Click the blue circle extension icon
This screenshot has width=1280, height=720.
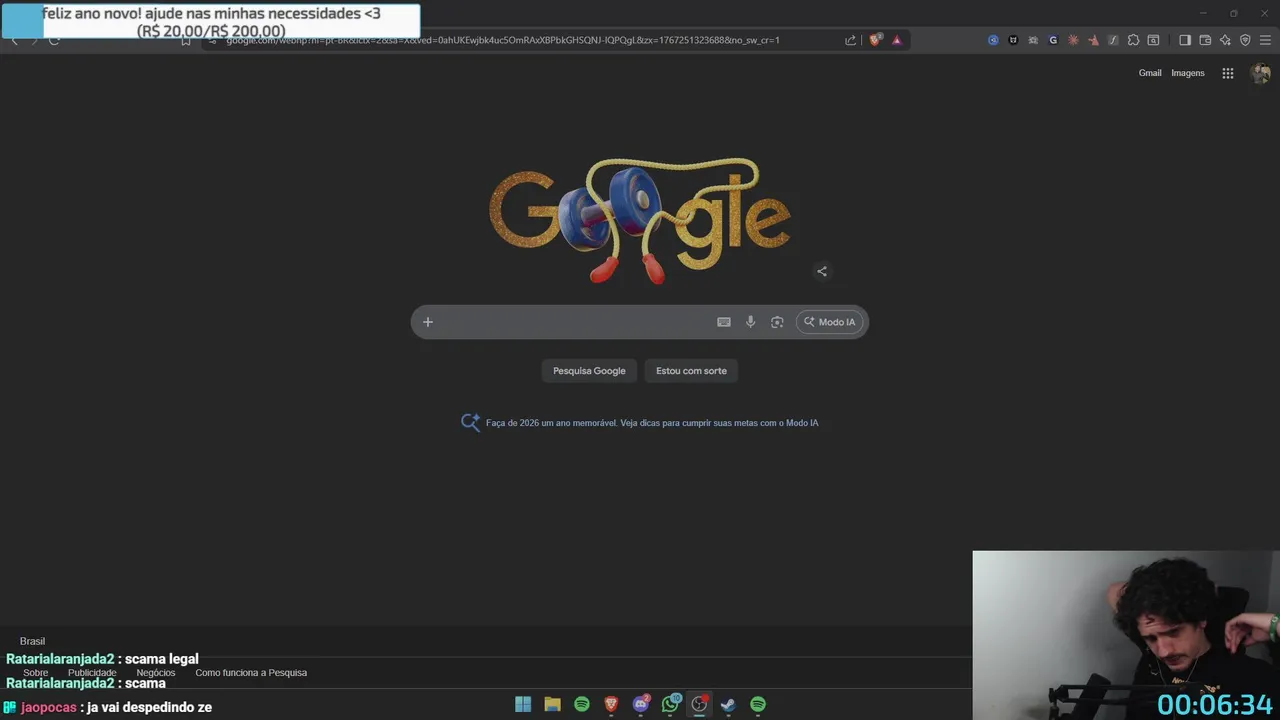click(x=993, y=40)
